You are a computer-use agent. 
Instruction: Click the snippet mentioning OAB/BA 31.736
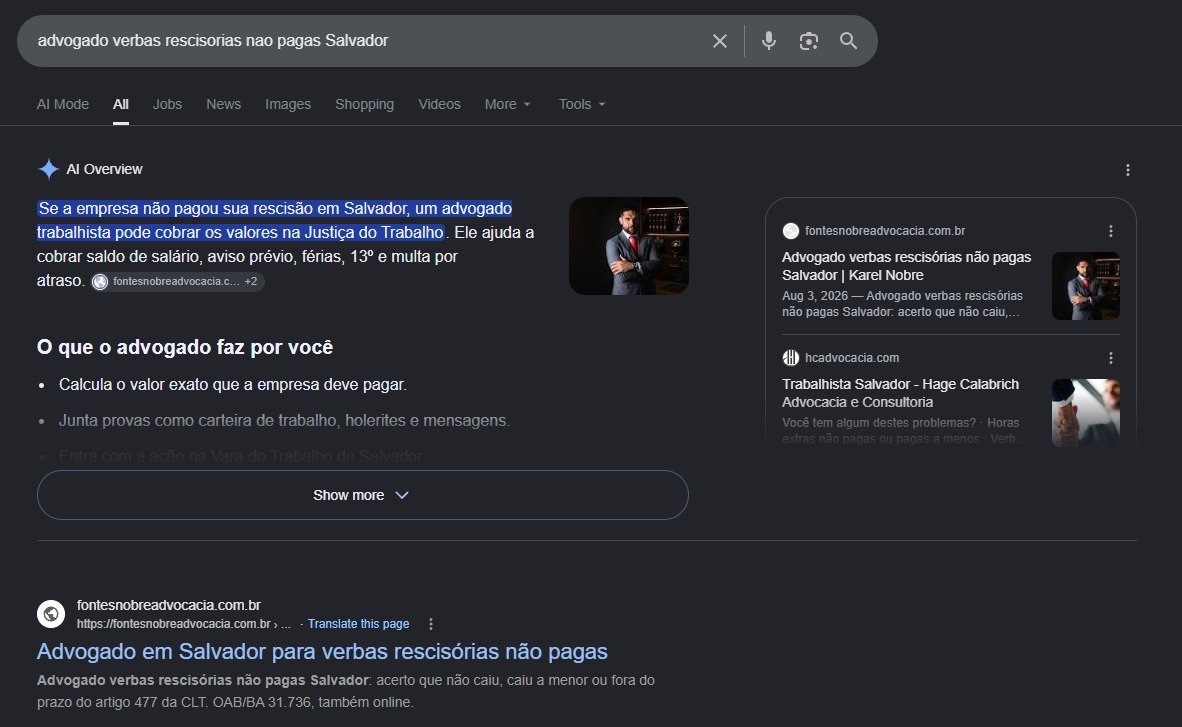click(345, 691)
